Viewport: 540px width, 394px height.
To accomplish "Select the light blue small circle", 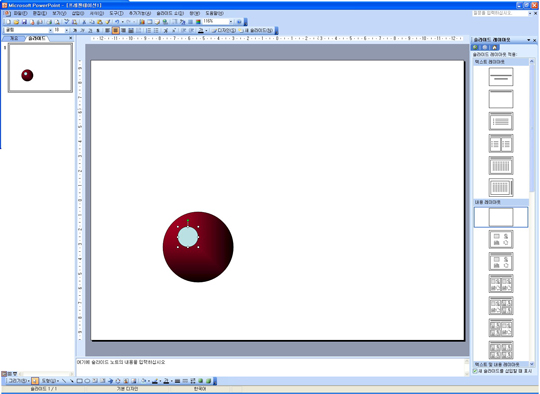I will [188, 237].
